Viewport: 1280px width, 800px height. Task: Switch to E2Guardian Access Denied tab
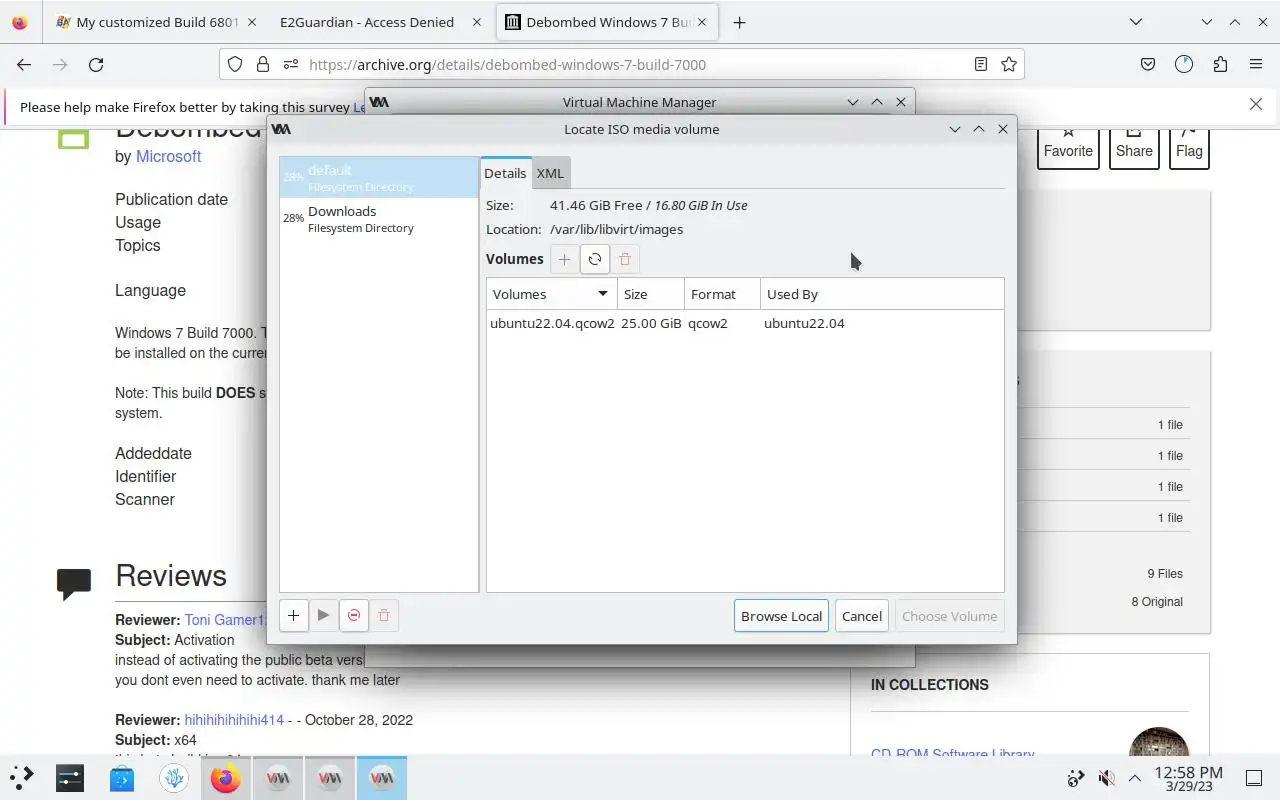pyautogui.click(x=366, y=22)
